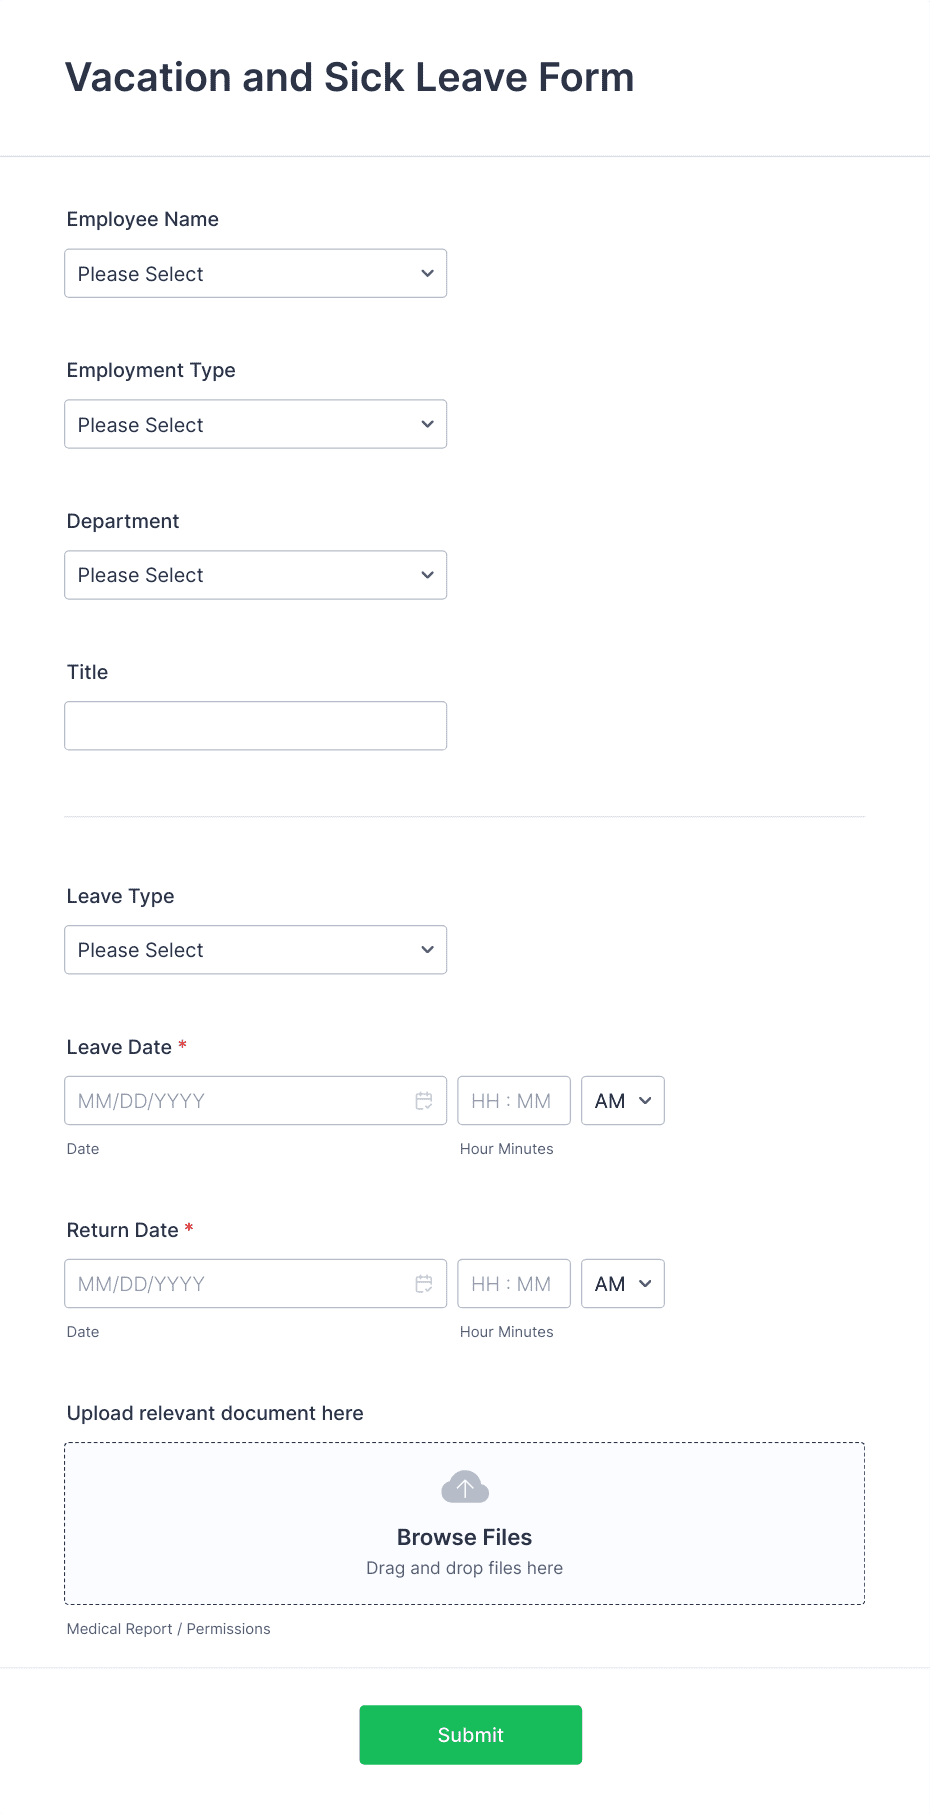Click the drag and drop files area
Screen dimensions: 930x1814
464,1567
